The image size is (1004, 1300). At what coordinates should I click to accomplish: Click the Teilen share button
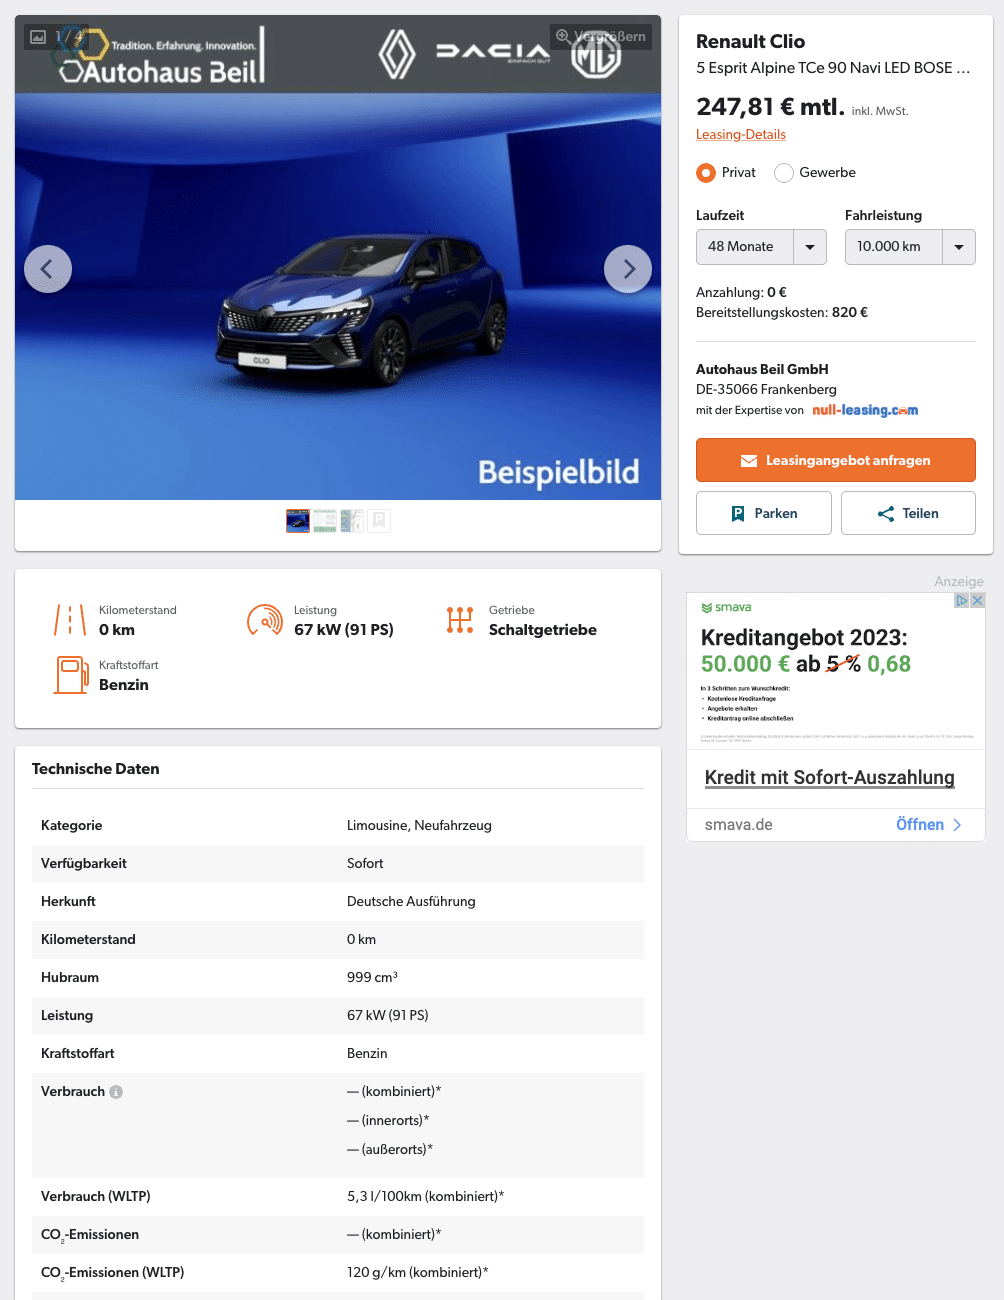coord(908,513)
